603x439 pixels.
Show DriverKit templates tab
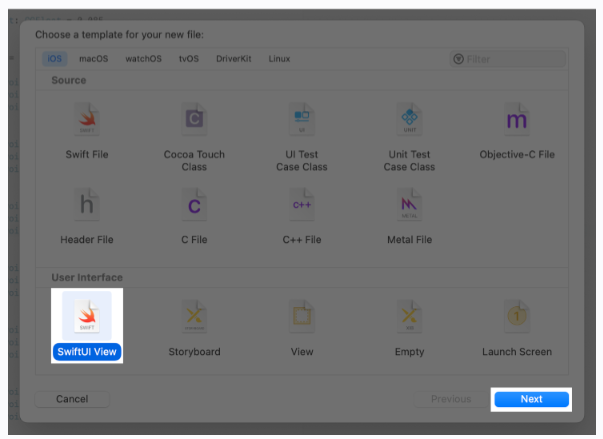[x=233, y=59]
